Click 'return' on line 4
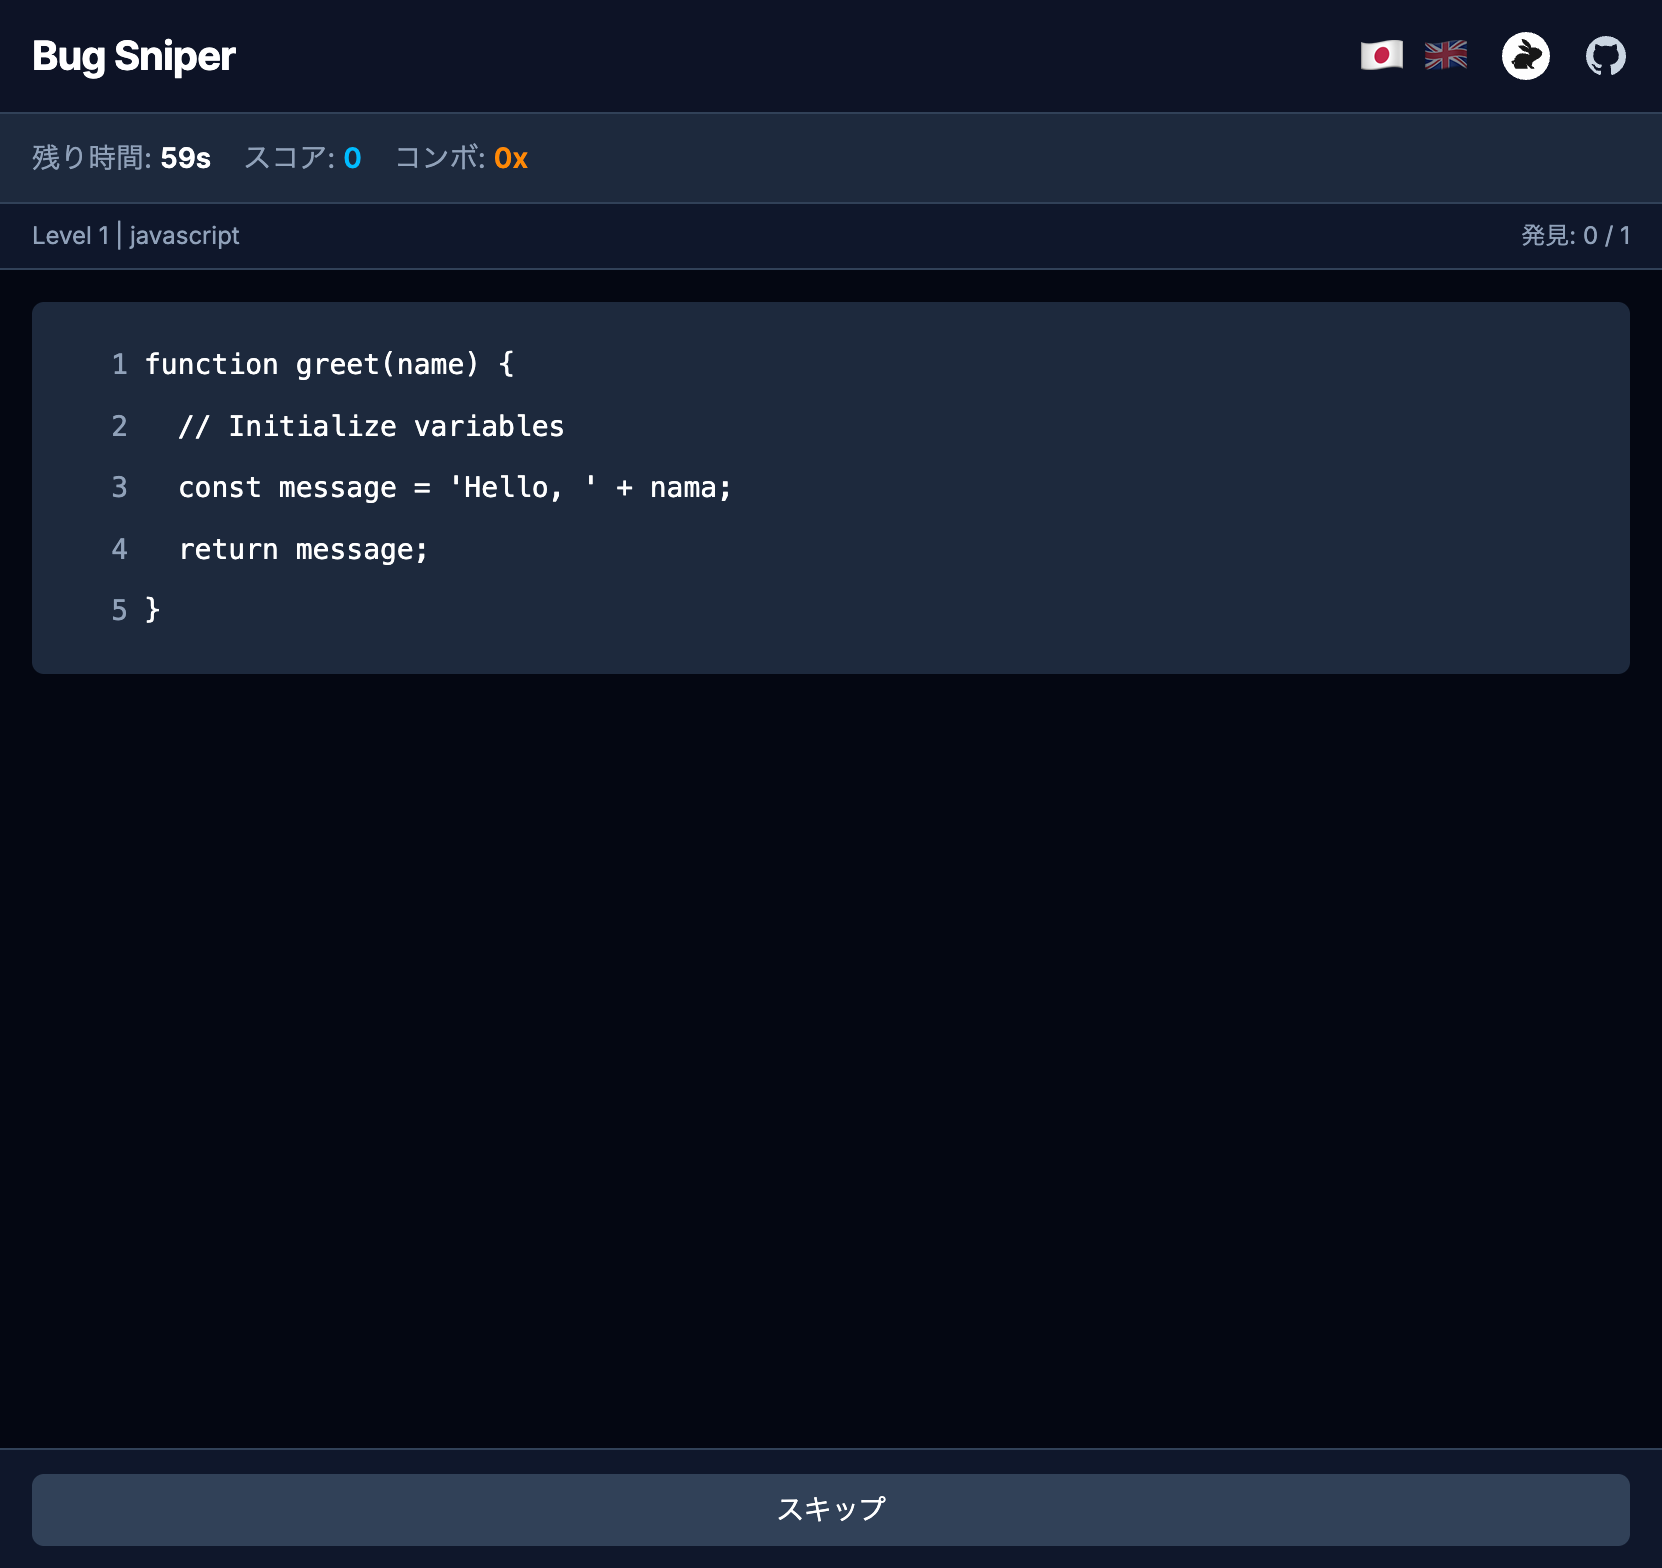 coord(229,550)
